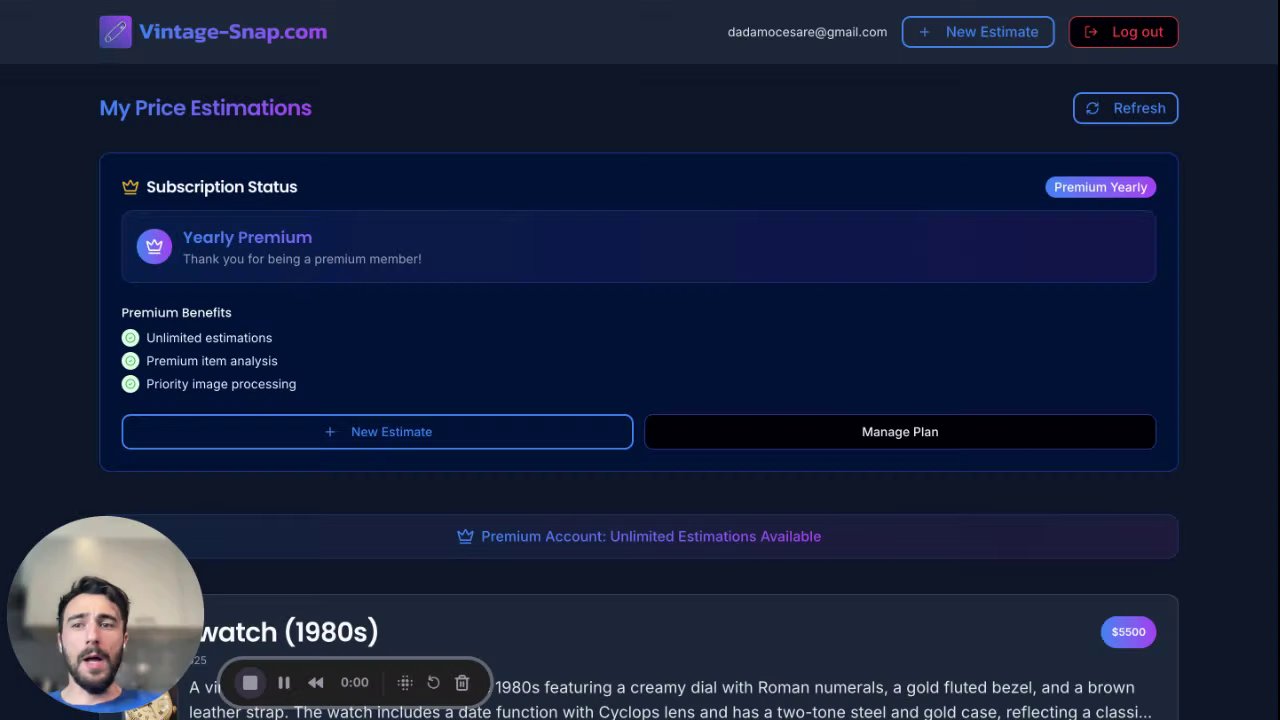Click the check icon beside Unlimited estimations
This screenshot has height=720, width=1280.
click(x=130, y=338)
